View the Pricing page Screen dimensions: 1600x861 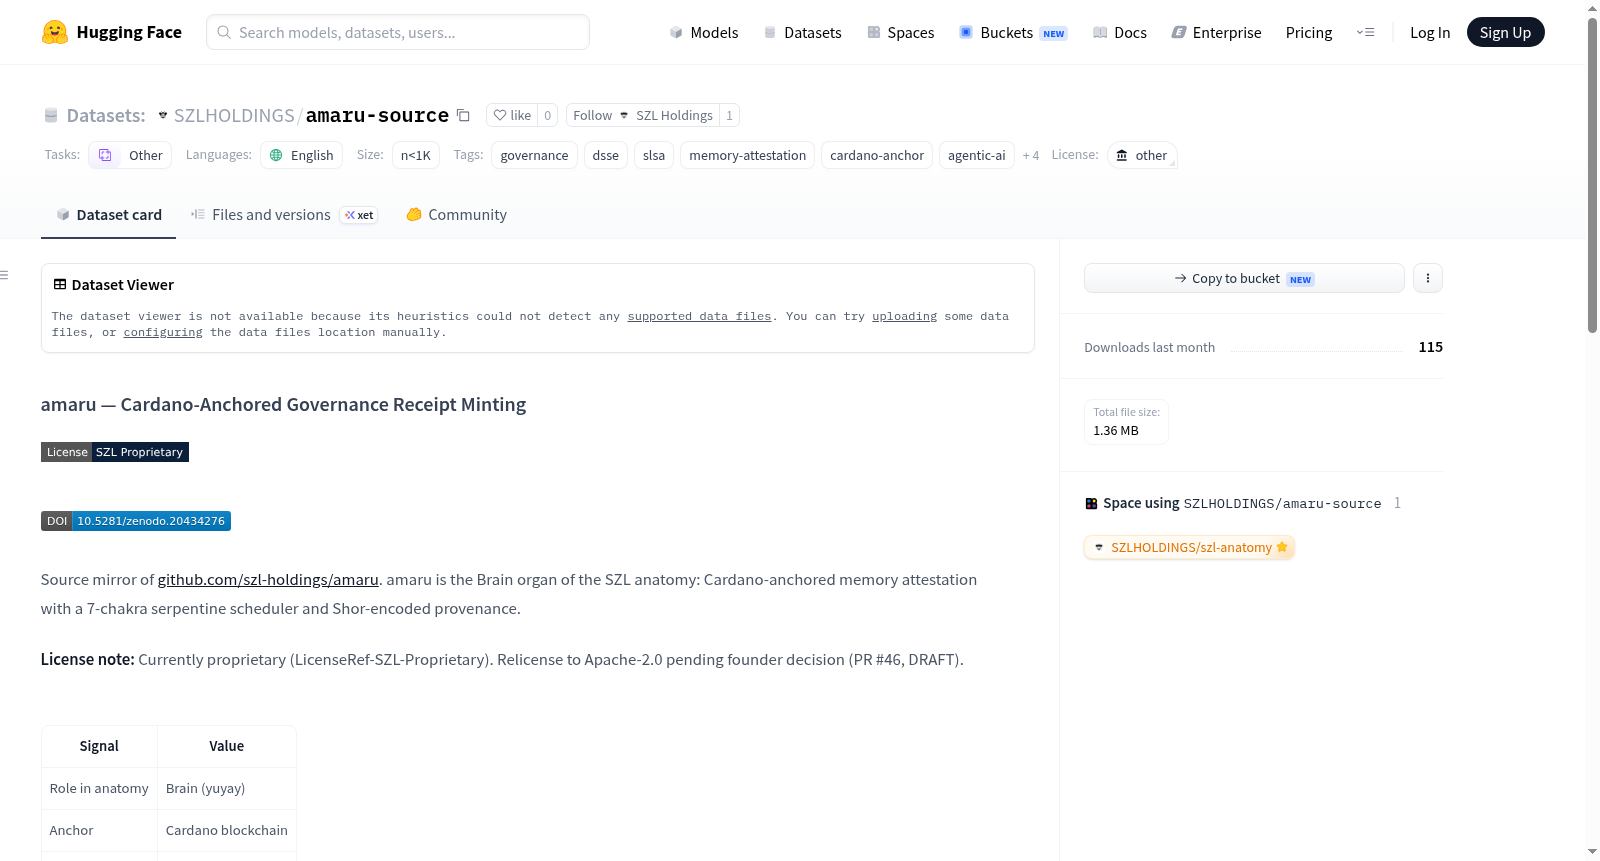1309,32
